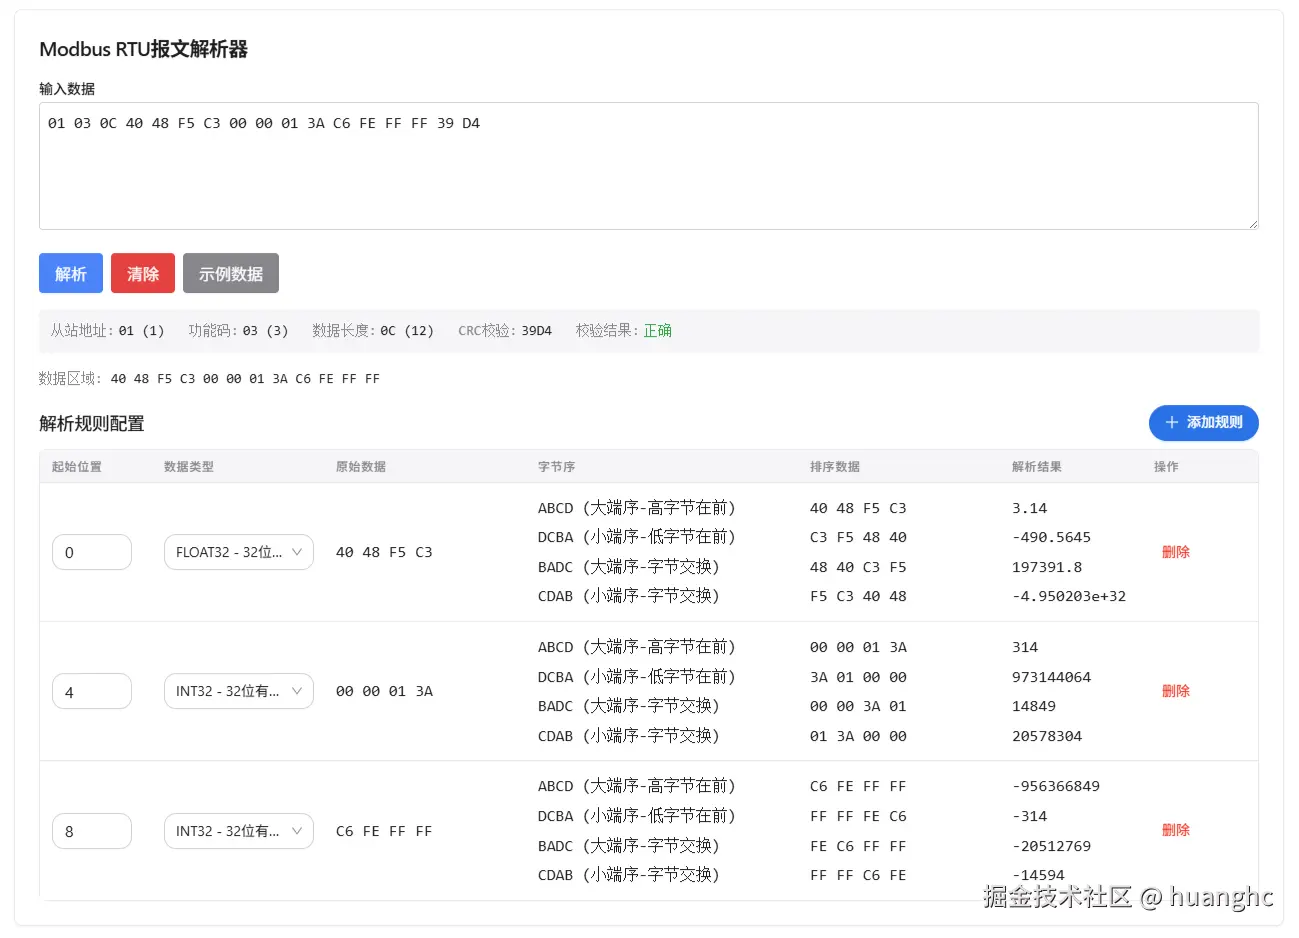The image size is (1299, 938).
Task: Click parsed result 3.14
Action: (1029, 508)
